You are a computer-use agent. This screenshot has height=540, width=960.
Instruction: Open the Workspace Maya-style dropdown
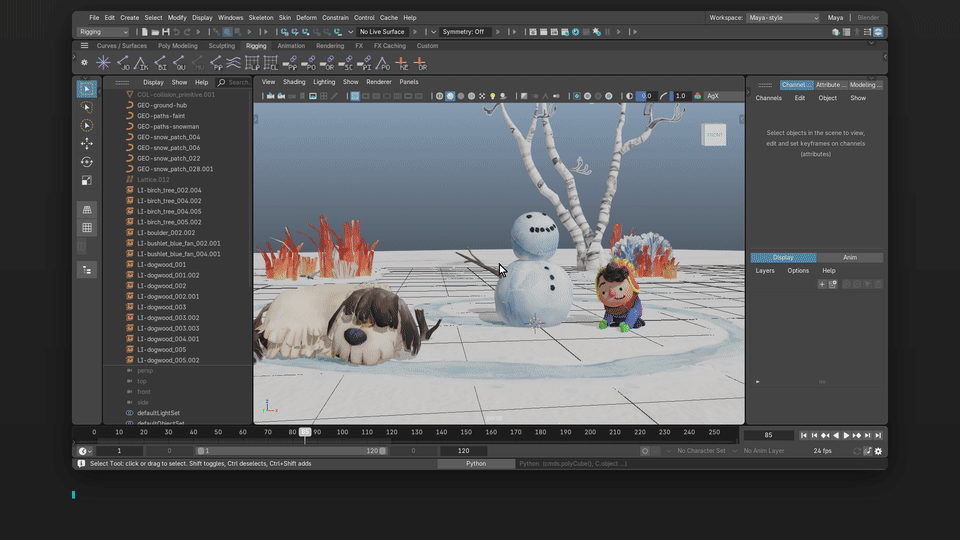[x=783, y=18]
